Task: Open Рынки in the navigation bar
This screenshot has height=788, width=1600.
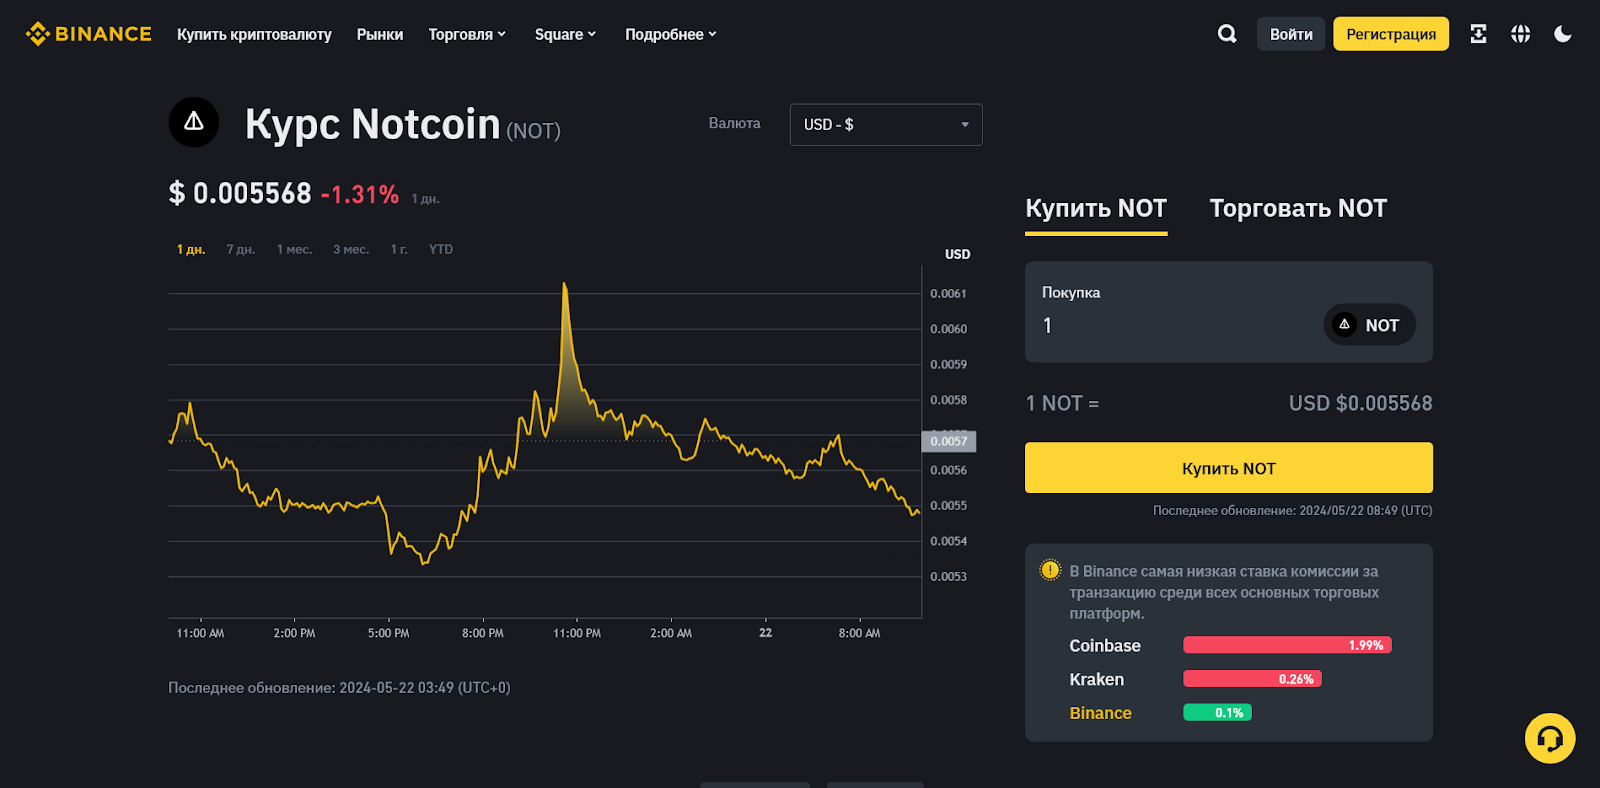Action: [380, 34]
